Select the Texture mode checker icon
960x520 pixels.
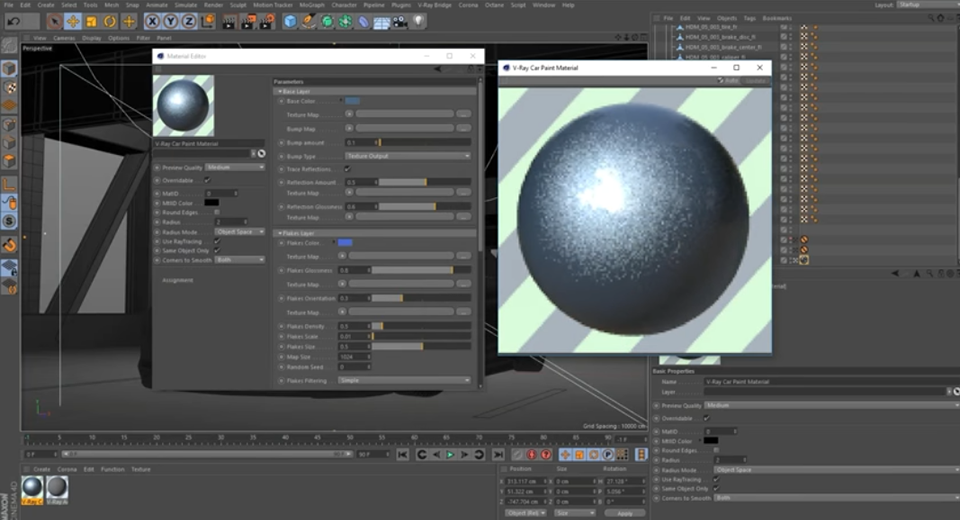9,87
